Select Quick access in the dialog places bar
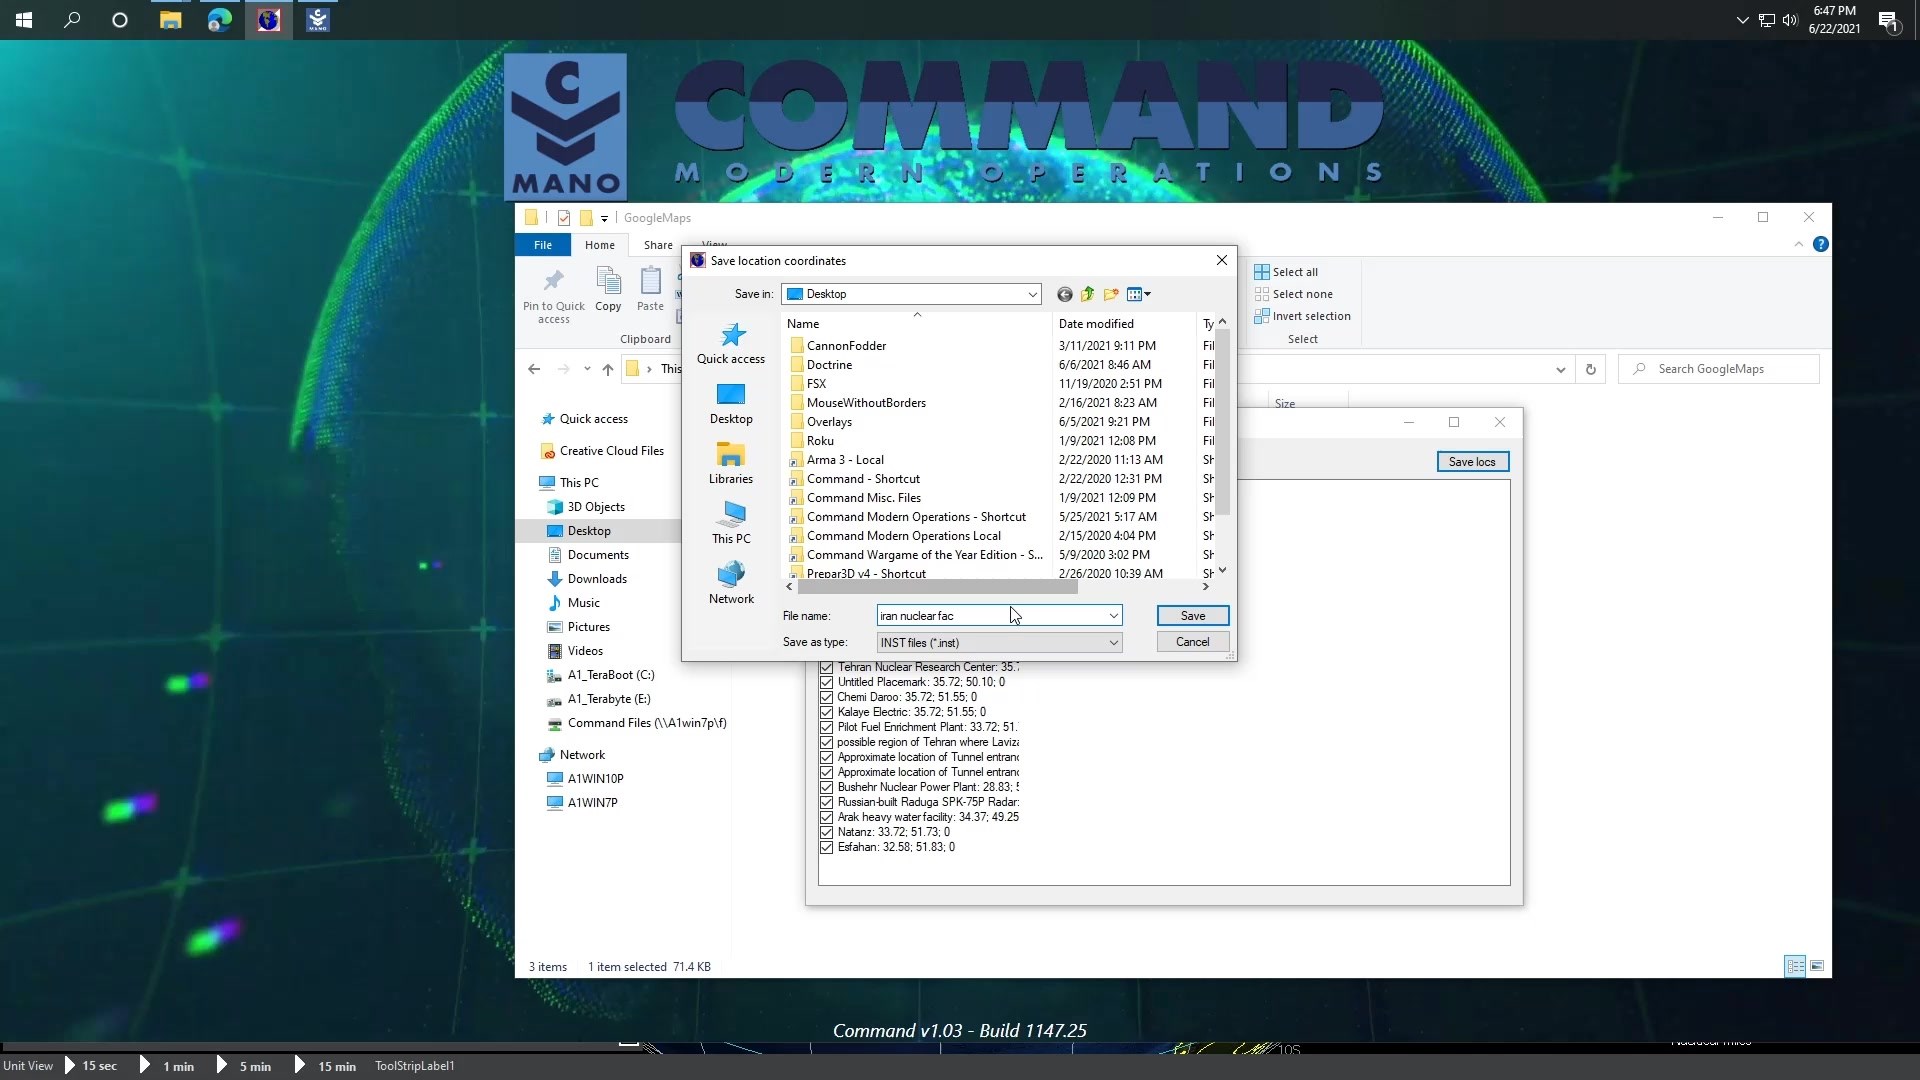1920x1080 pixels. click(x=731, y=343)
